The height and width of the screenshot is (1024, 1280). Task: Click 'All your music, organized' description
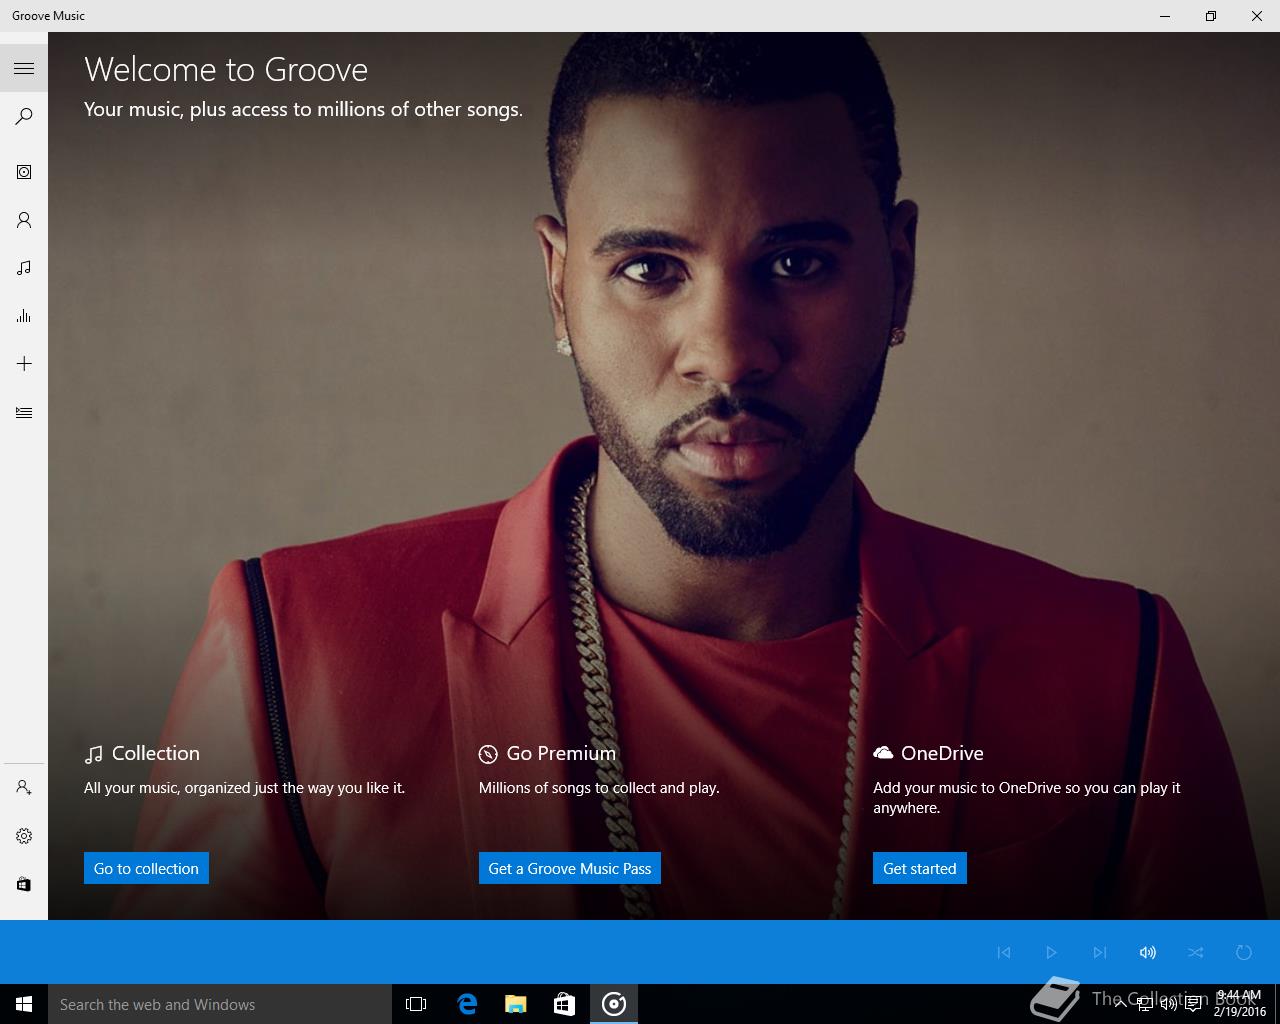pyautogui.click(x=244, y=788)
